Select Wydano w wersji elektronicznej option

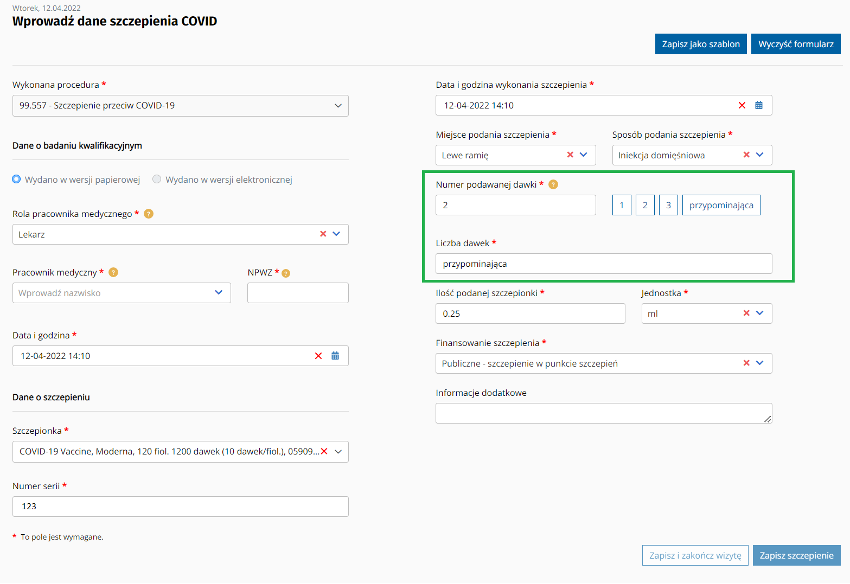(157, 180)
